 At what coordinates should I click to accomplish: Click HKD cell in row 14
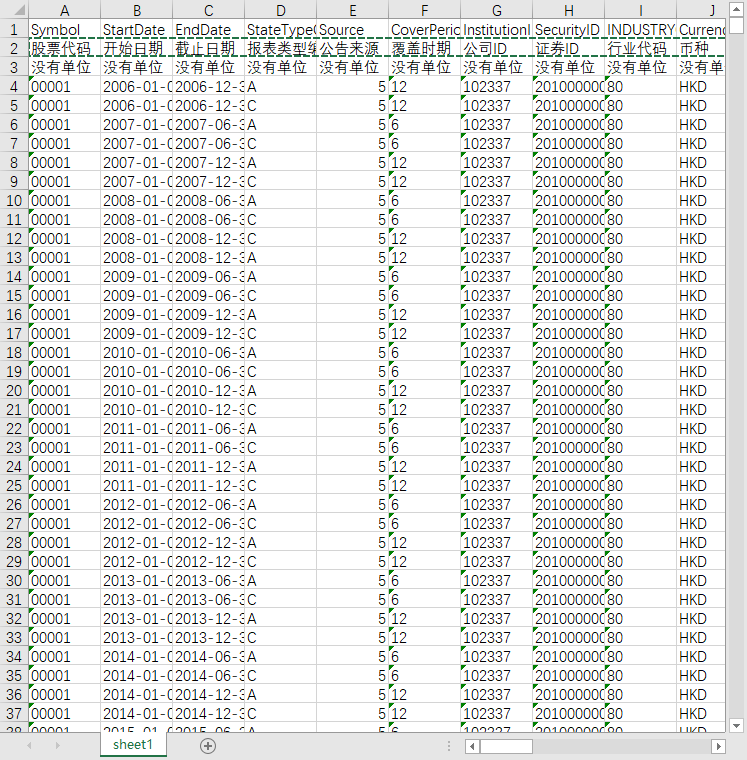coord(701,277)
